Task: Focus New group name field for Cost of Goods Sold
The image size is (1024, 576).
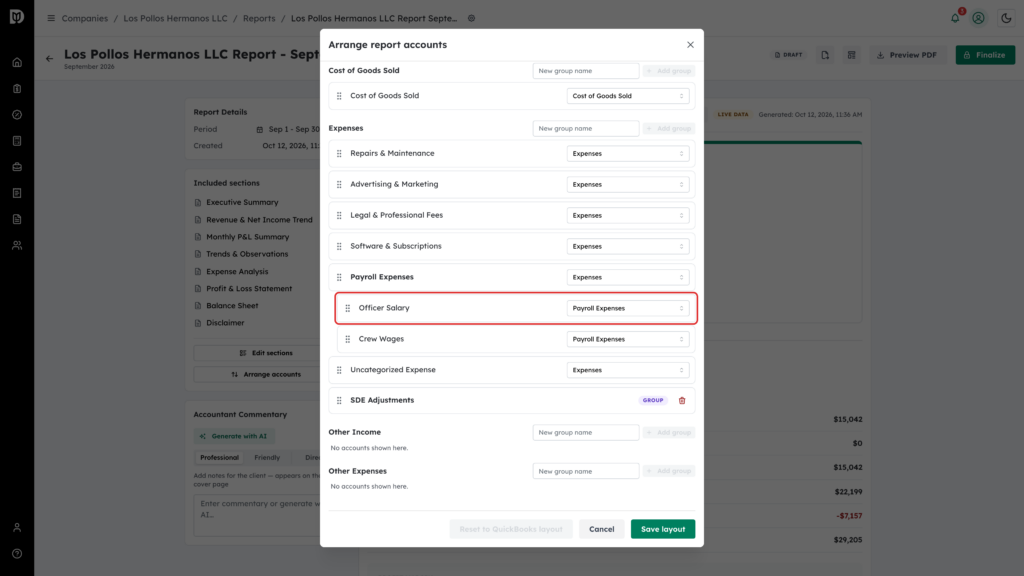Action: [x=586, y=71]
